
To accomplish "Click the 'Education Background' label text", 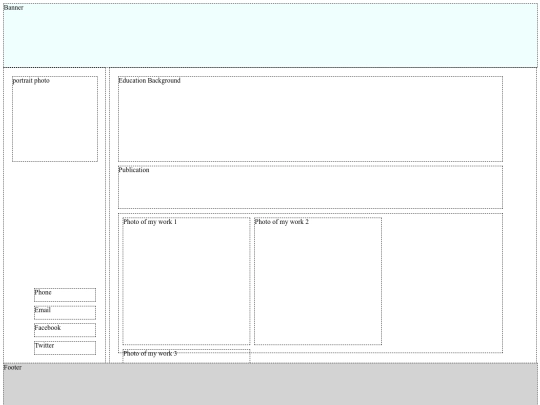I will (x=149, y=81).
